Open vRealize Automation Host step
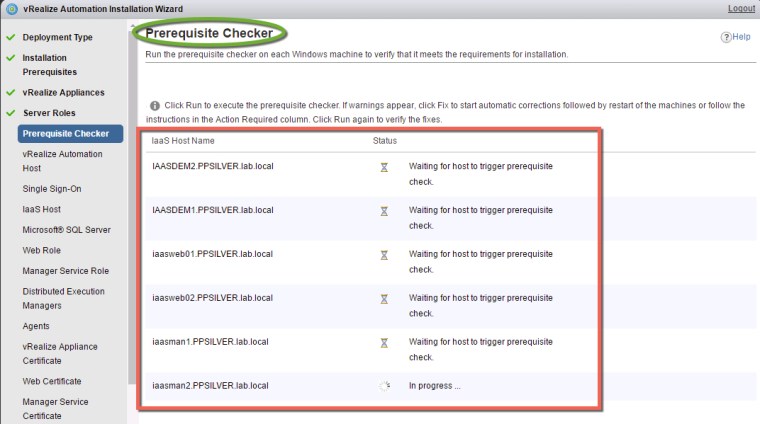The image size is (760, 424). tap(62, 161)
